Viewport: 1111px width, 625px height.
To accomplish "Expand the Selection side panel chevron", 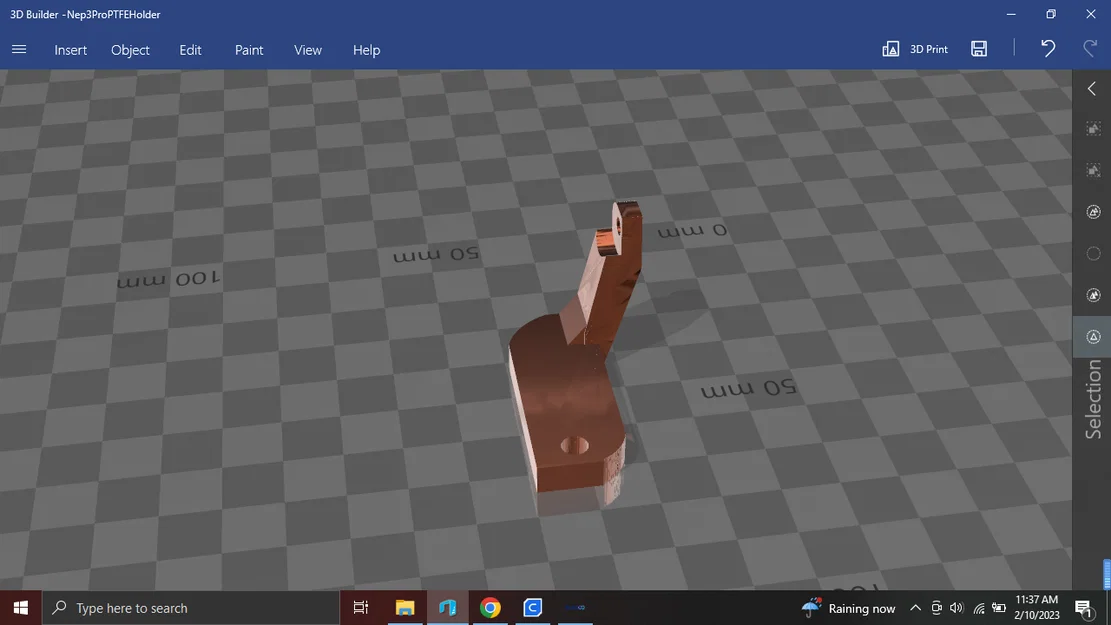I will click(1092, 89).
